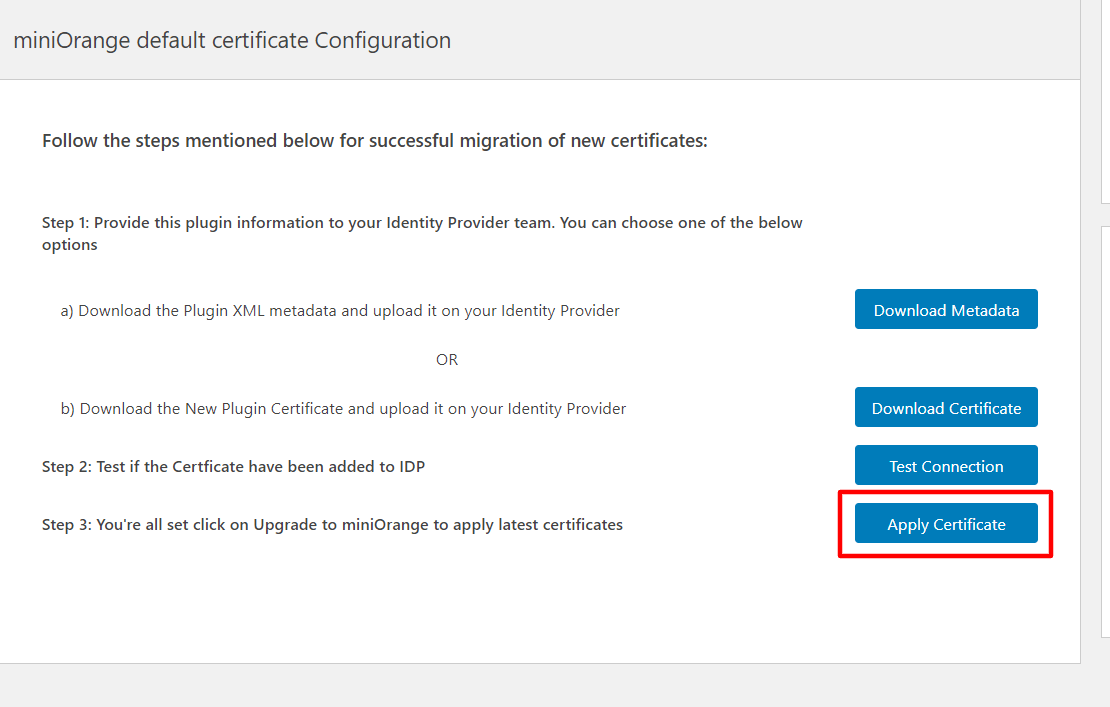Select the 'Follow the steps mentioned below' heading
The height and width of the screenshot is (707, 1110).
click(374, 141)
